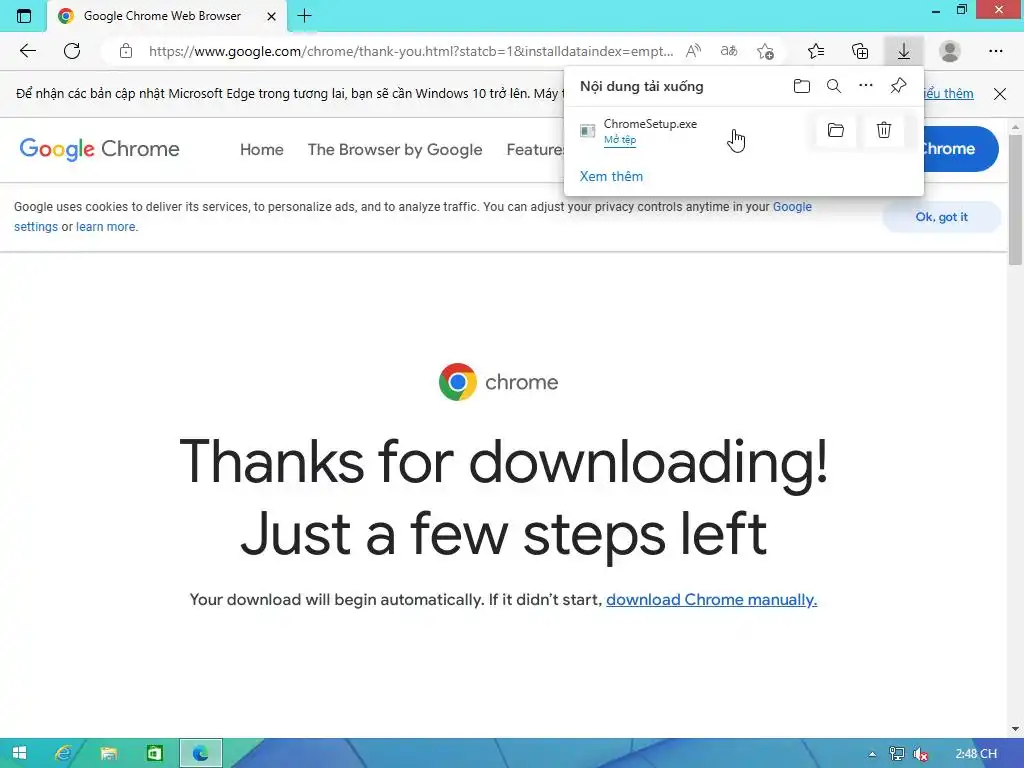This screenshot has height=768, width=1024.
Task: Open Features navigation item
Action: point(535,150)
